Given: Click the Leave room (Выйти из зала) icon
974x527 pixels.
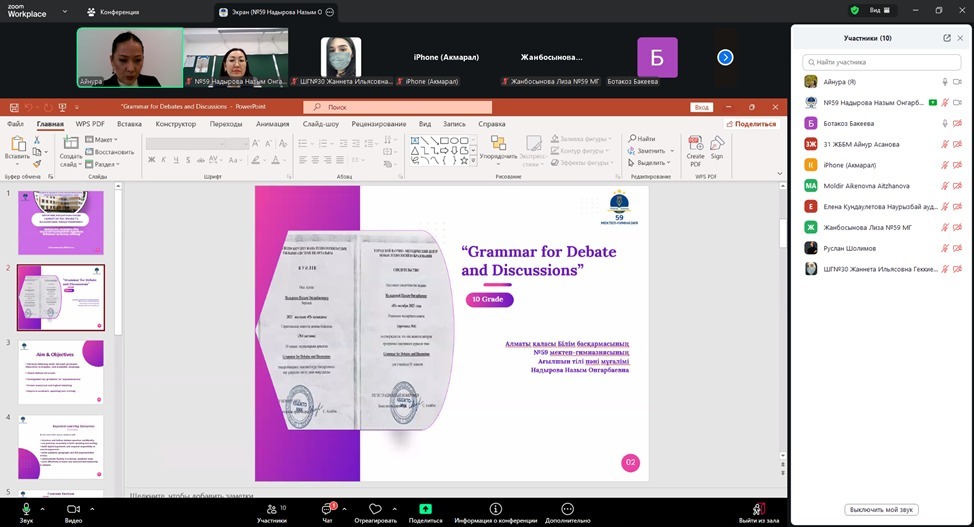Looking at the screenshot, I should [x=760, y=510].
